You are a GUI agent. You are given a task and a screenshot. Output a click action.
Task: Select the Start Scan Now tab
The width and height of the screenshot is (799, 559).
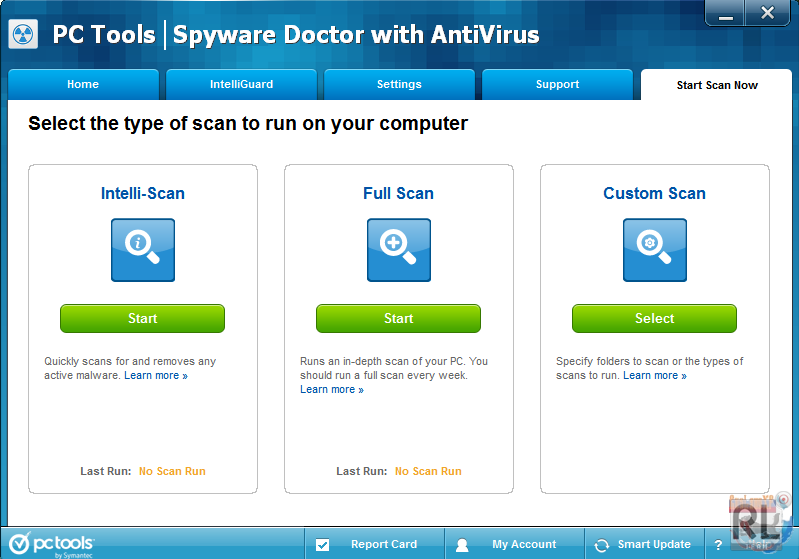click(x=717, y=85)
